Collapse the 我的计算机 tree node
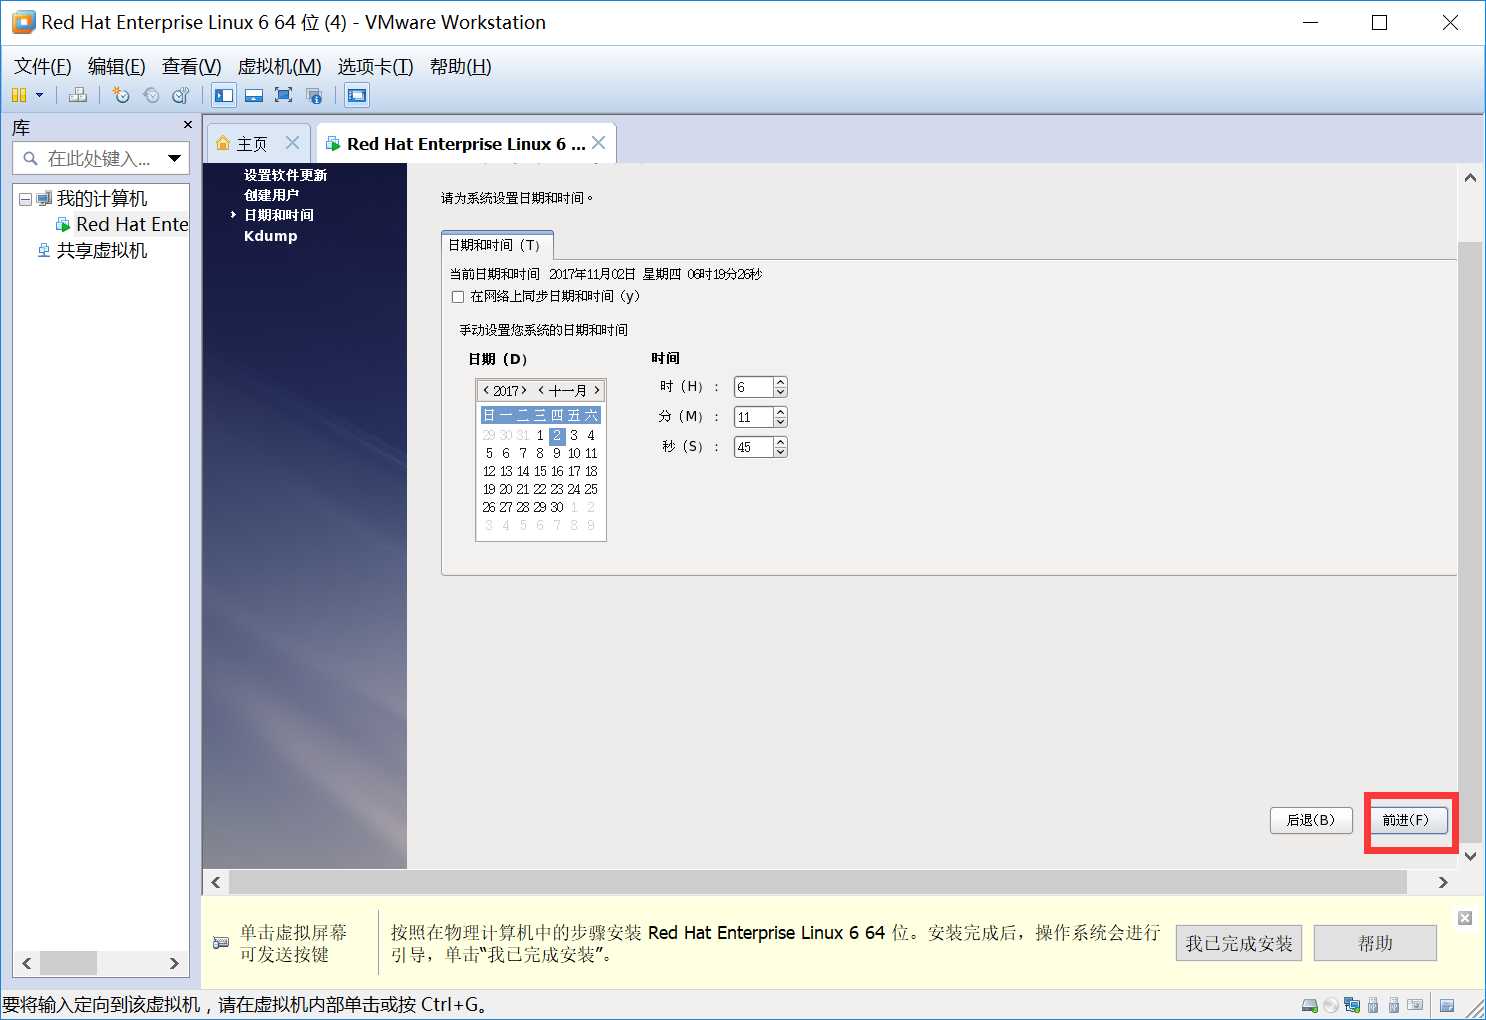Screen dimensions: 1486x1020 (25, 199)
